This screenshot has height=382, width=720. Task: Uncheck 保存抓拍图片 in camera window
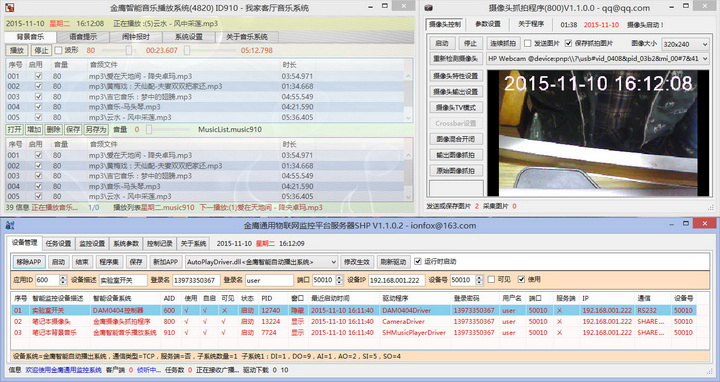(568, 43)
